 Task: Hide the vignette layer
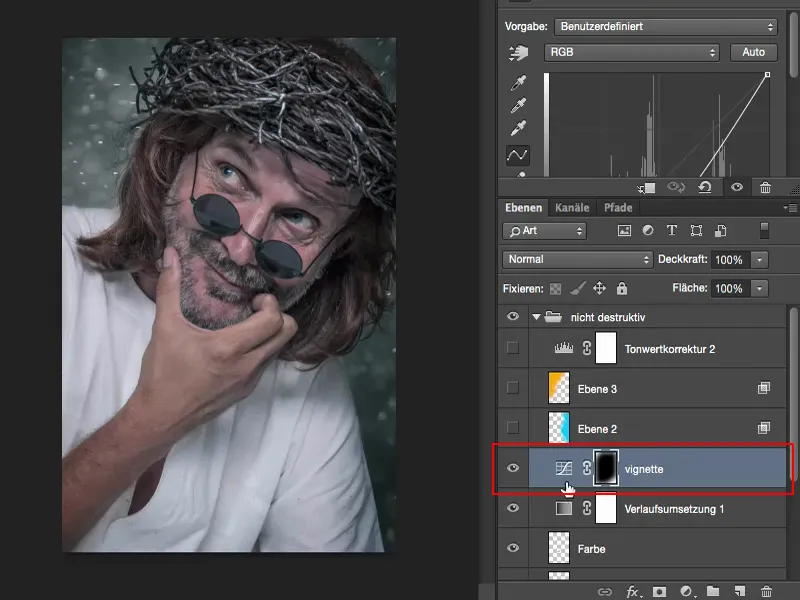click(513, 468)
